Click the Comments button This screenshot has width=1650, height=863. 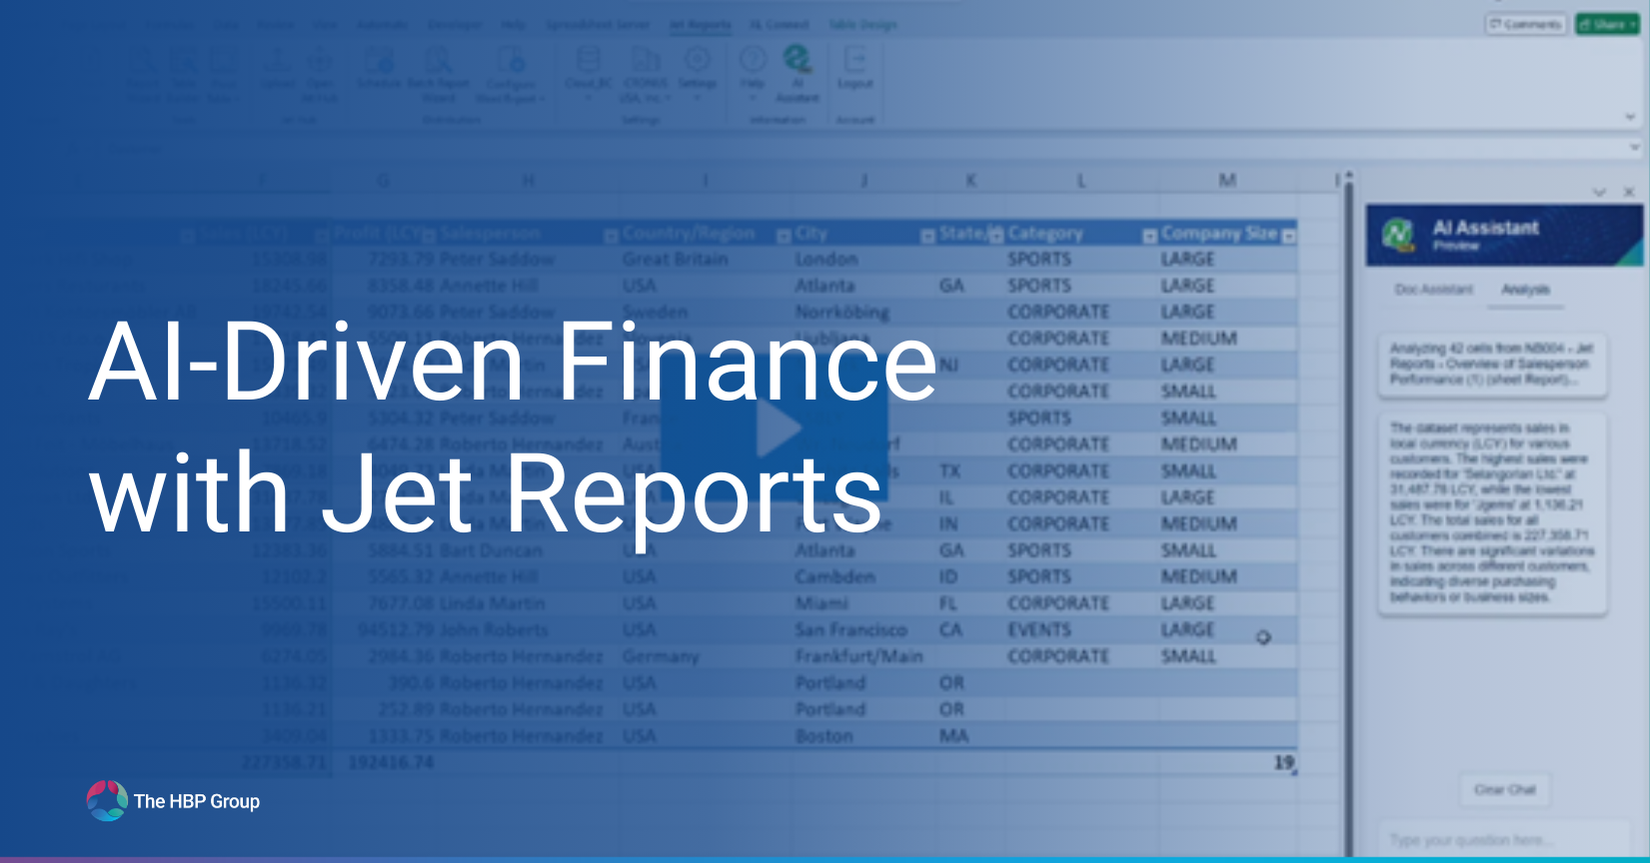pos(1525,24)
